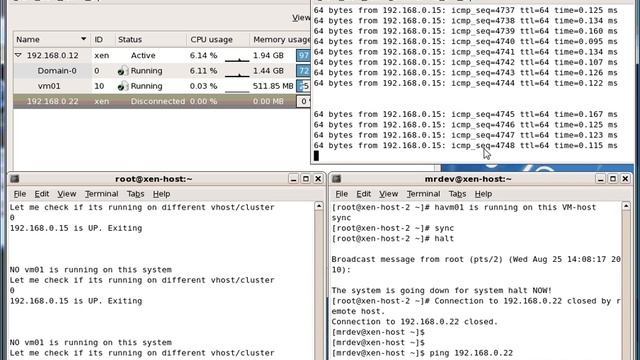Select the Domain-0 row

pyautogui.click(x=162, y=71)
